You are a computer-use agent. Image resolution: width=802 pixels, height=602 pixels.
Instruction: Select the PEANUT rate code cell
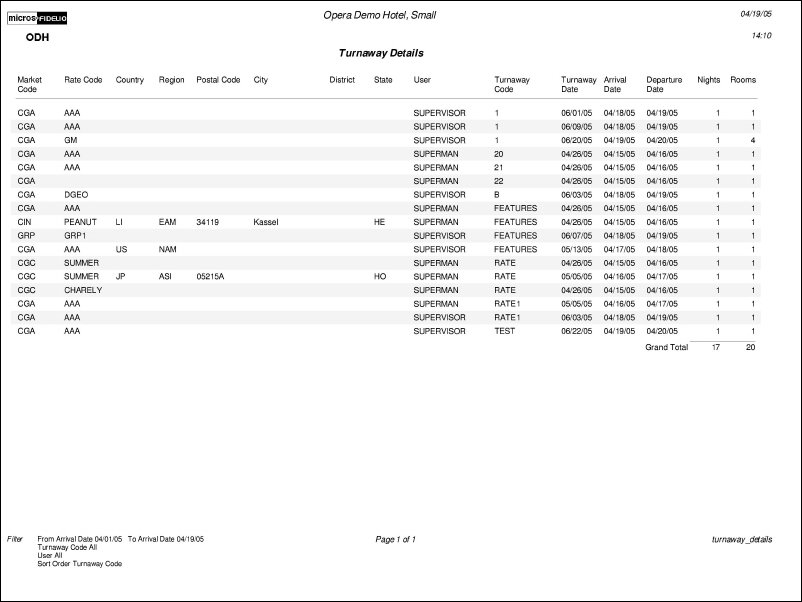[x=80, y=222]
